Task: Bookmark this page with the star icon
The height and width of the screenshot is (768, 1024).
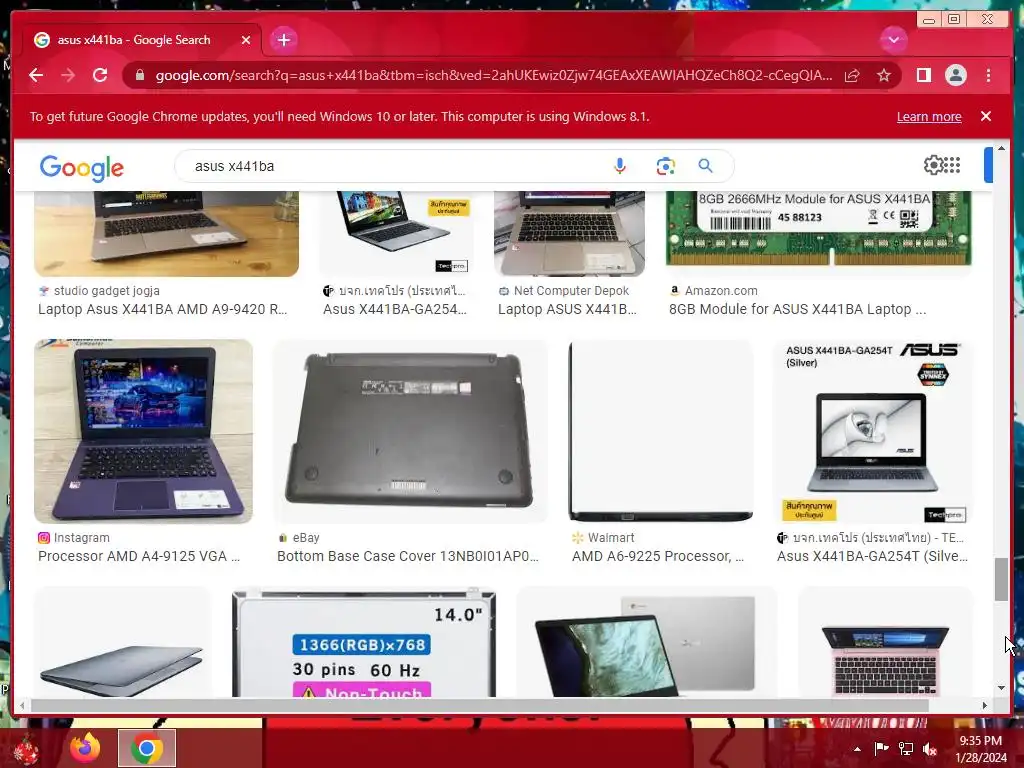Action: (x=884, y=75)
